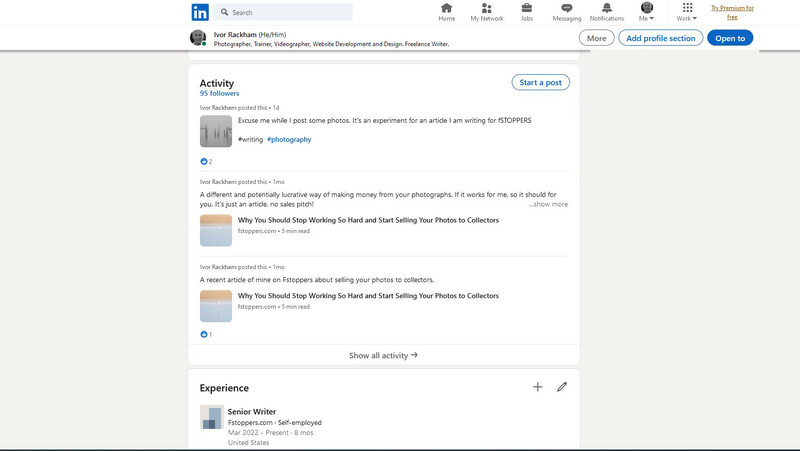Focus the Search field
Viewport: 800px width, 451px height.
click(x=283, y=12)
